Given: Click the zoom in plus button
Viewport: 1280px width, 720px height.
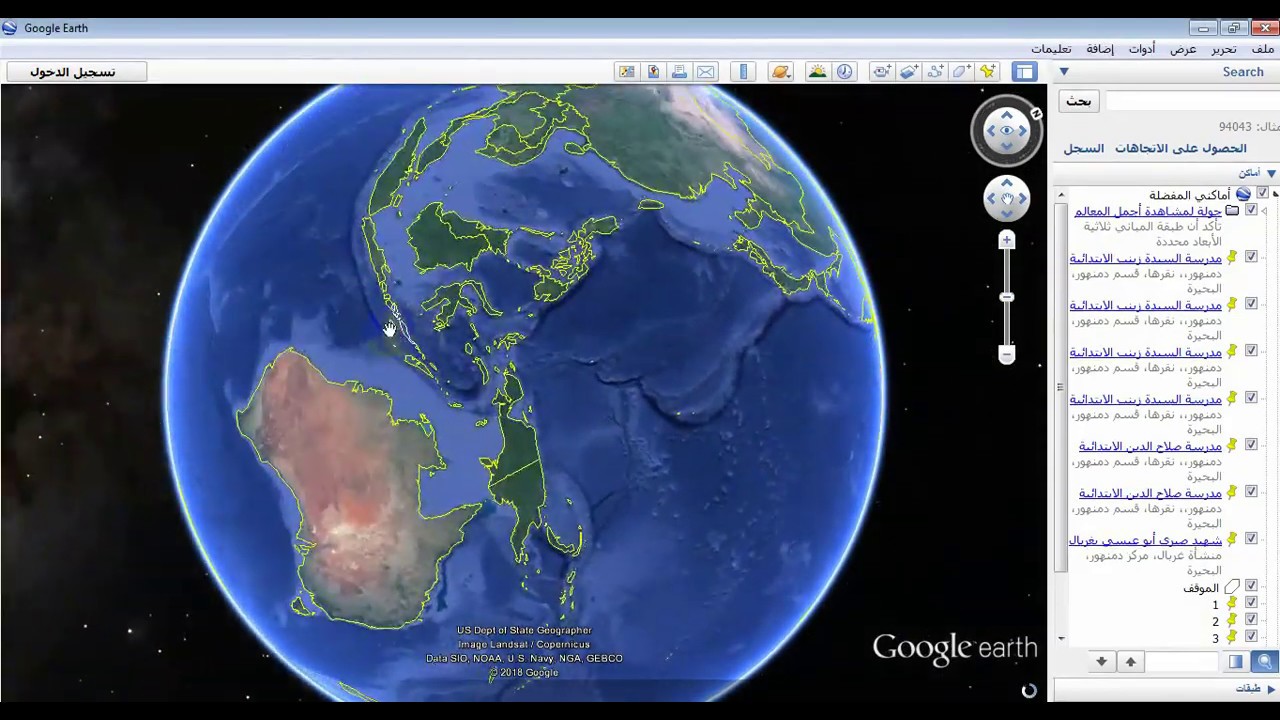Looking at the screenshot, I should pos(1007,240).
